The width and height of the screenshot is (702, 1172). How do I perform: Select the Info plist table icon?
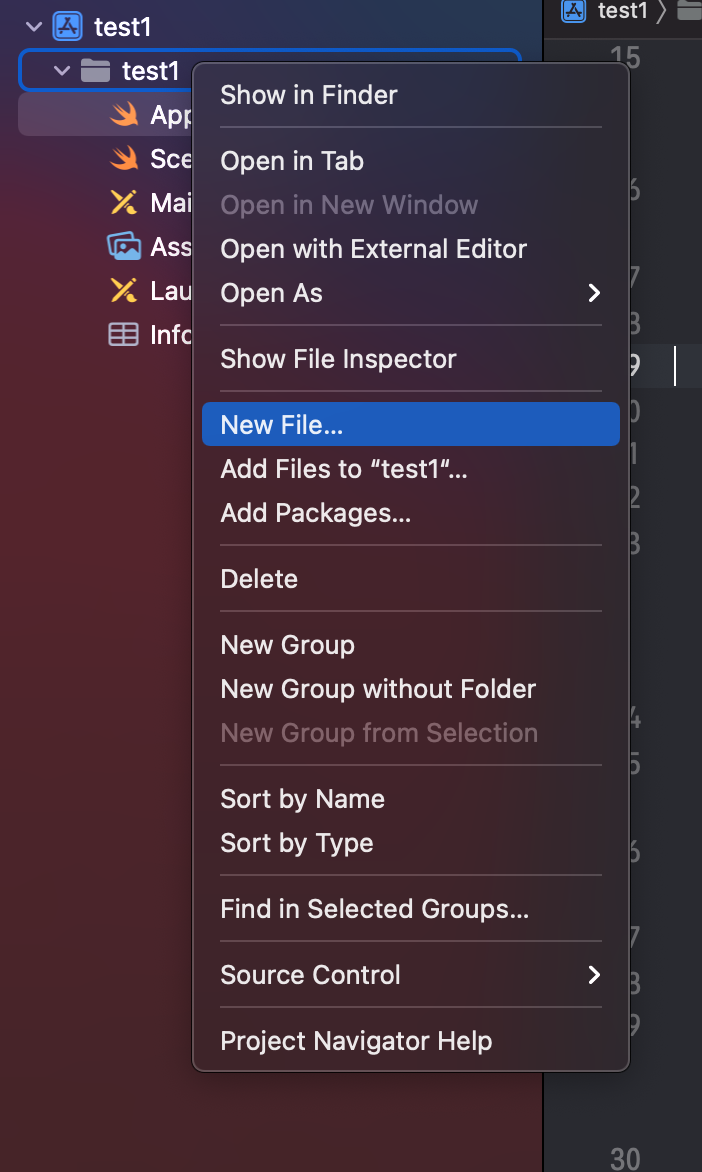click(x=123, y=335)
